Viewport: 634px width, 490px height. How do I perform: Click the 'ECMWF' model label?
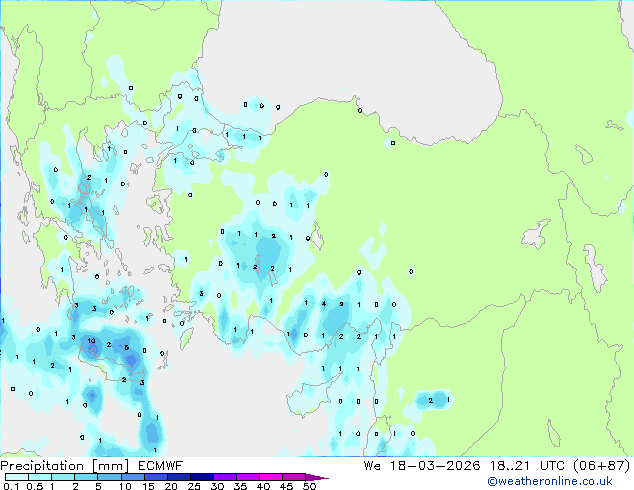pos(160,466)
